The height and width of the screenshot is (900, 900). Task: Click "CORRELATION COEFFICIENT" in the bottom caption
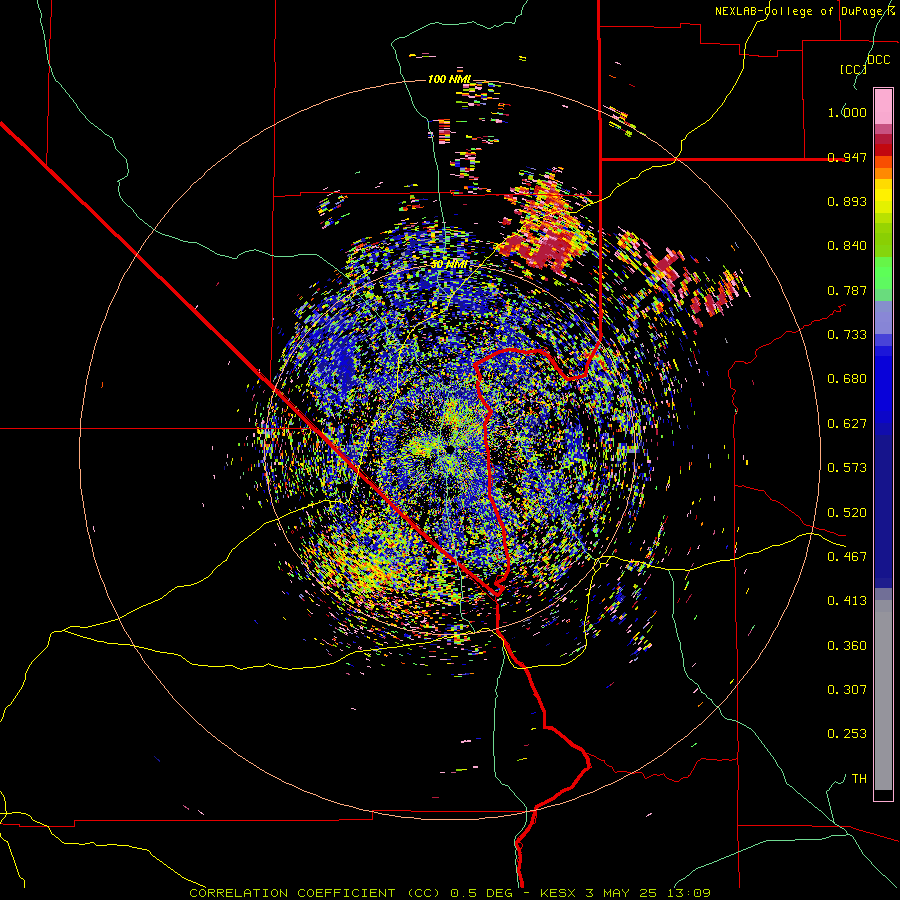[292, 893]
